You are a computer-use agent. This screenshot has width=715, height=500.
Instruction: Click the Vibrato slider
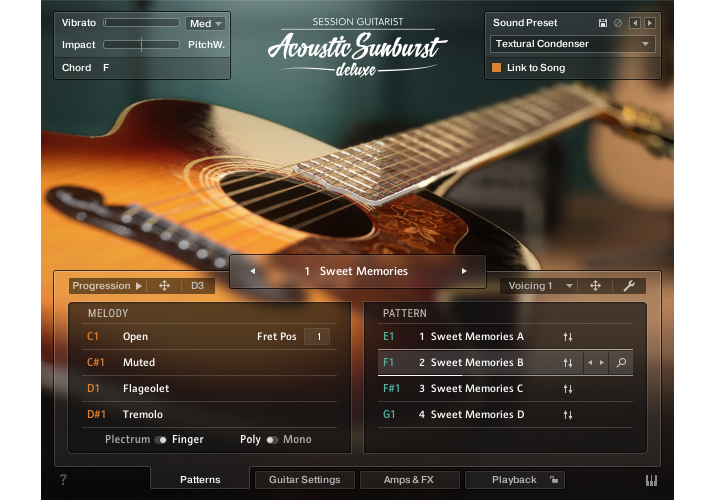click(141, 23)
